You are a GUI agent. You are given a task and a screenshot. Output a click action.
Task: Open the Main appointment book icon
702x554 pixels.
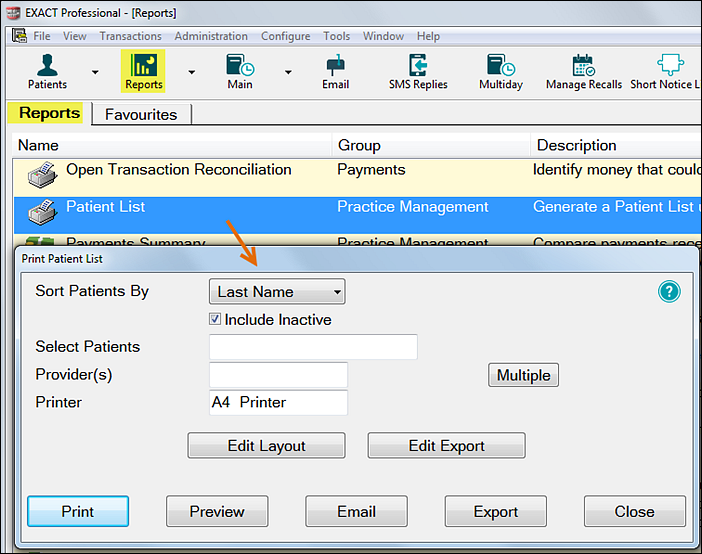240,72
